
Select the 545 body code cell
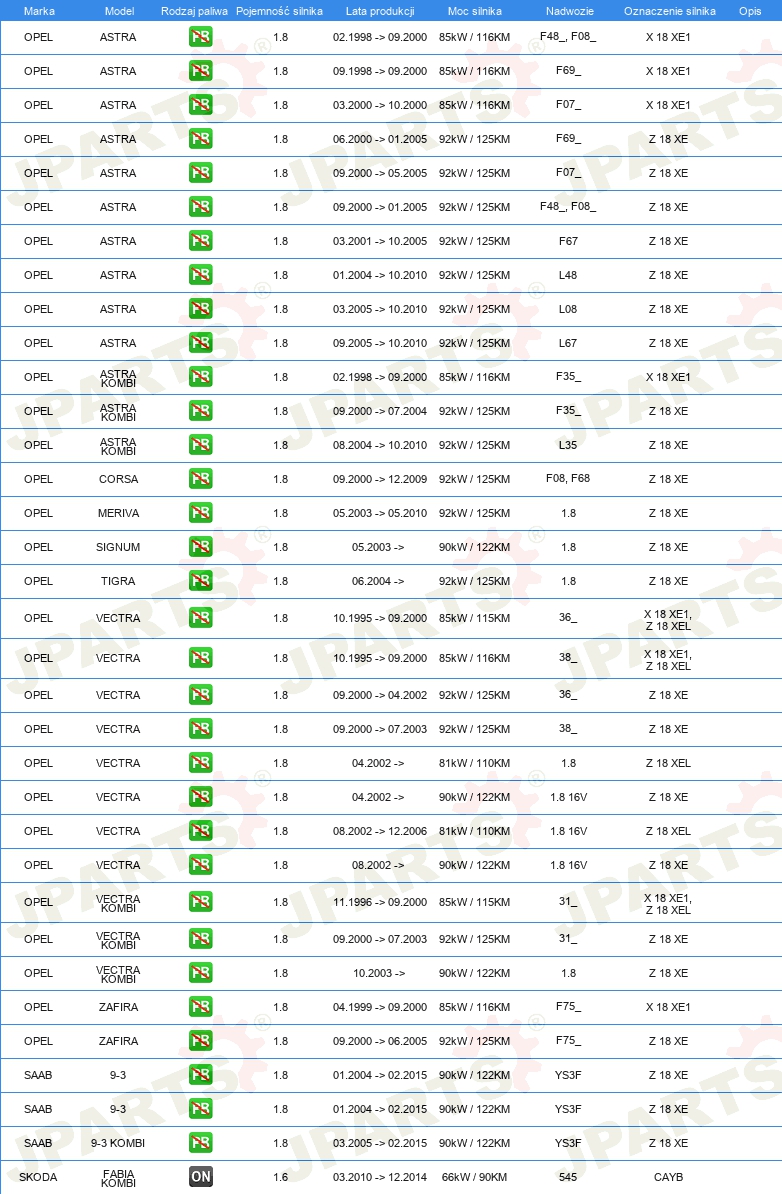(568, 1177)
